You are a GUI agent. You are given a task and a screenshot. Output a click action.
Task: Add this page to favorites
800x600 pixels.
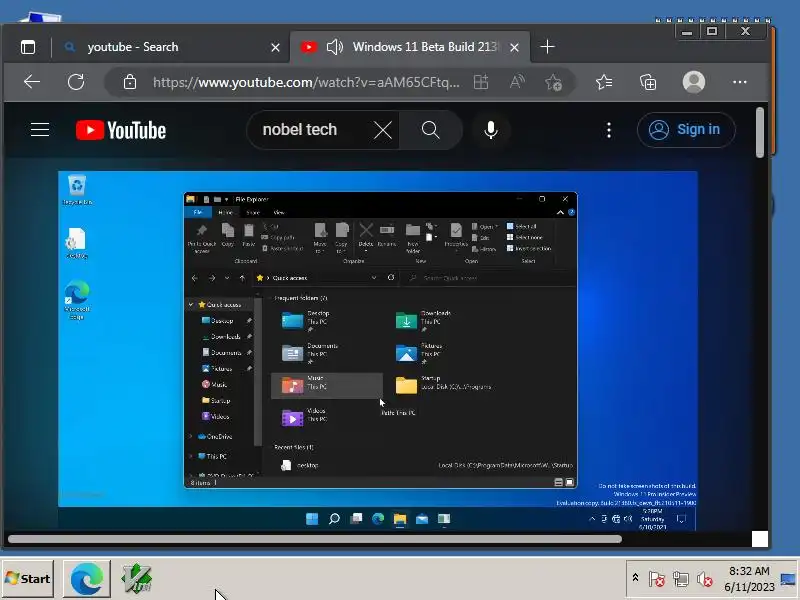[553, 82]
